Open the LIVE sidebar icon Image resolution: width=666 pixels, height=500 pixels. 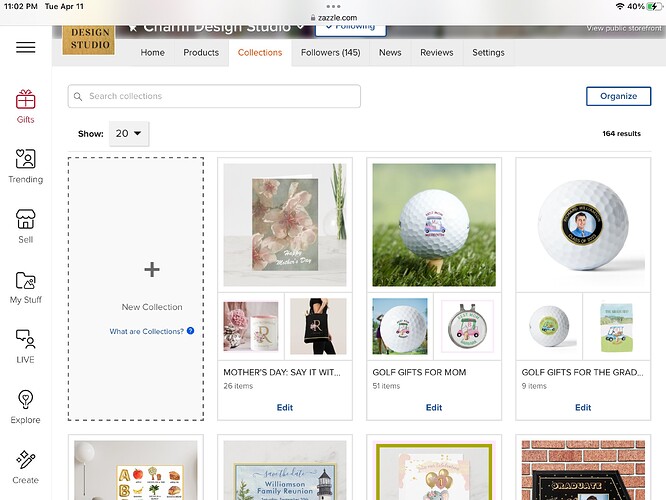click(25, 347)
